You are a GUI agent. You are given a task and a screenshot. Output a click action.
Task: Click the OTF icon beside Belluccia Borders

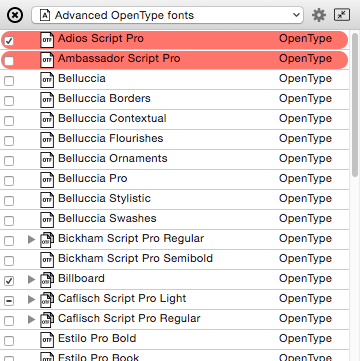coord(47,100)
